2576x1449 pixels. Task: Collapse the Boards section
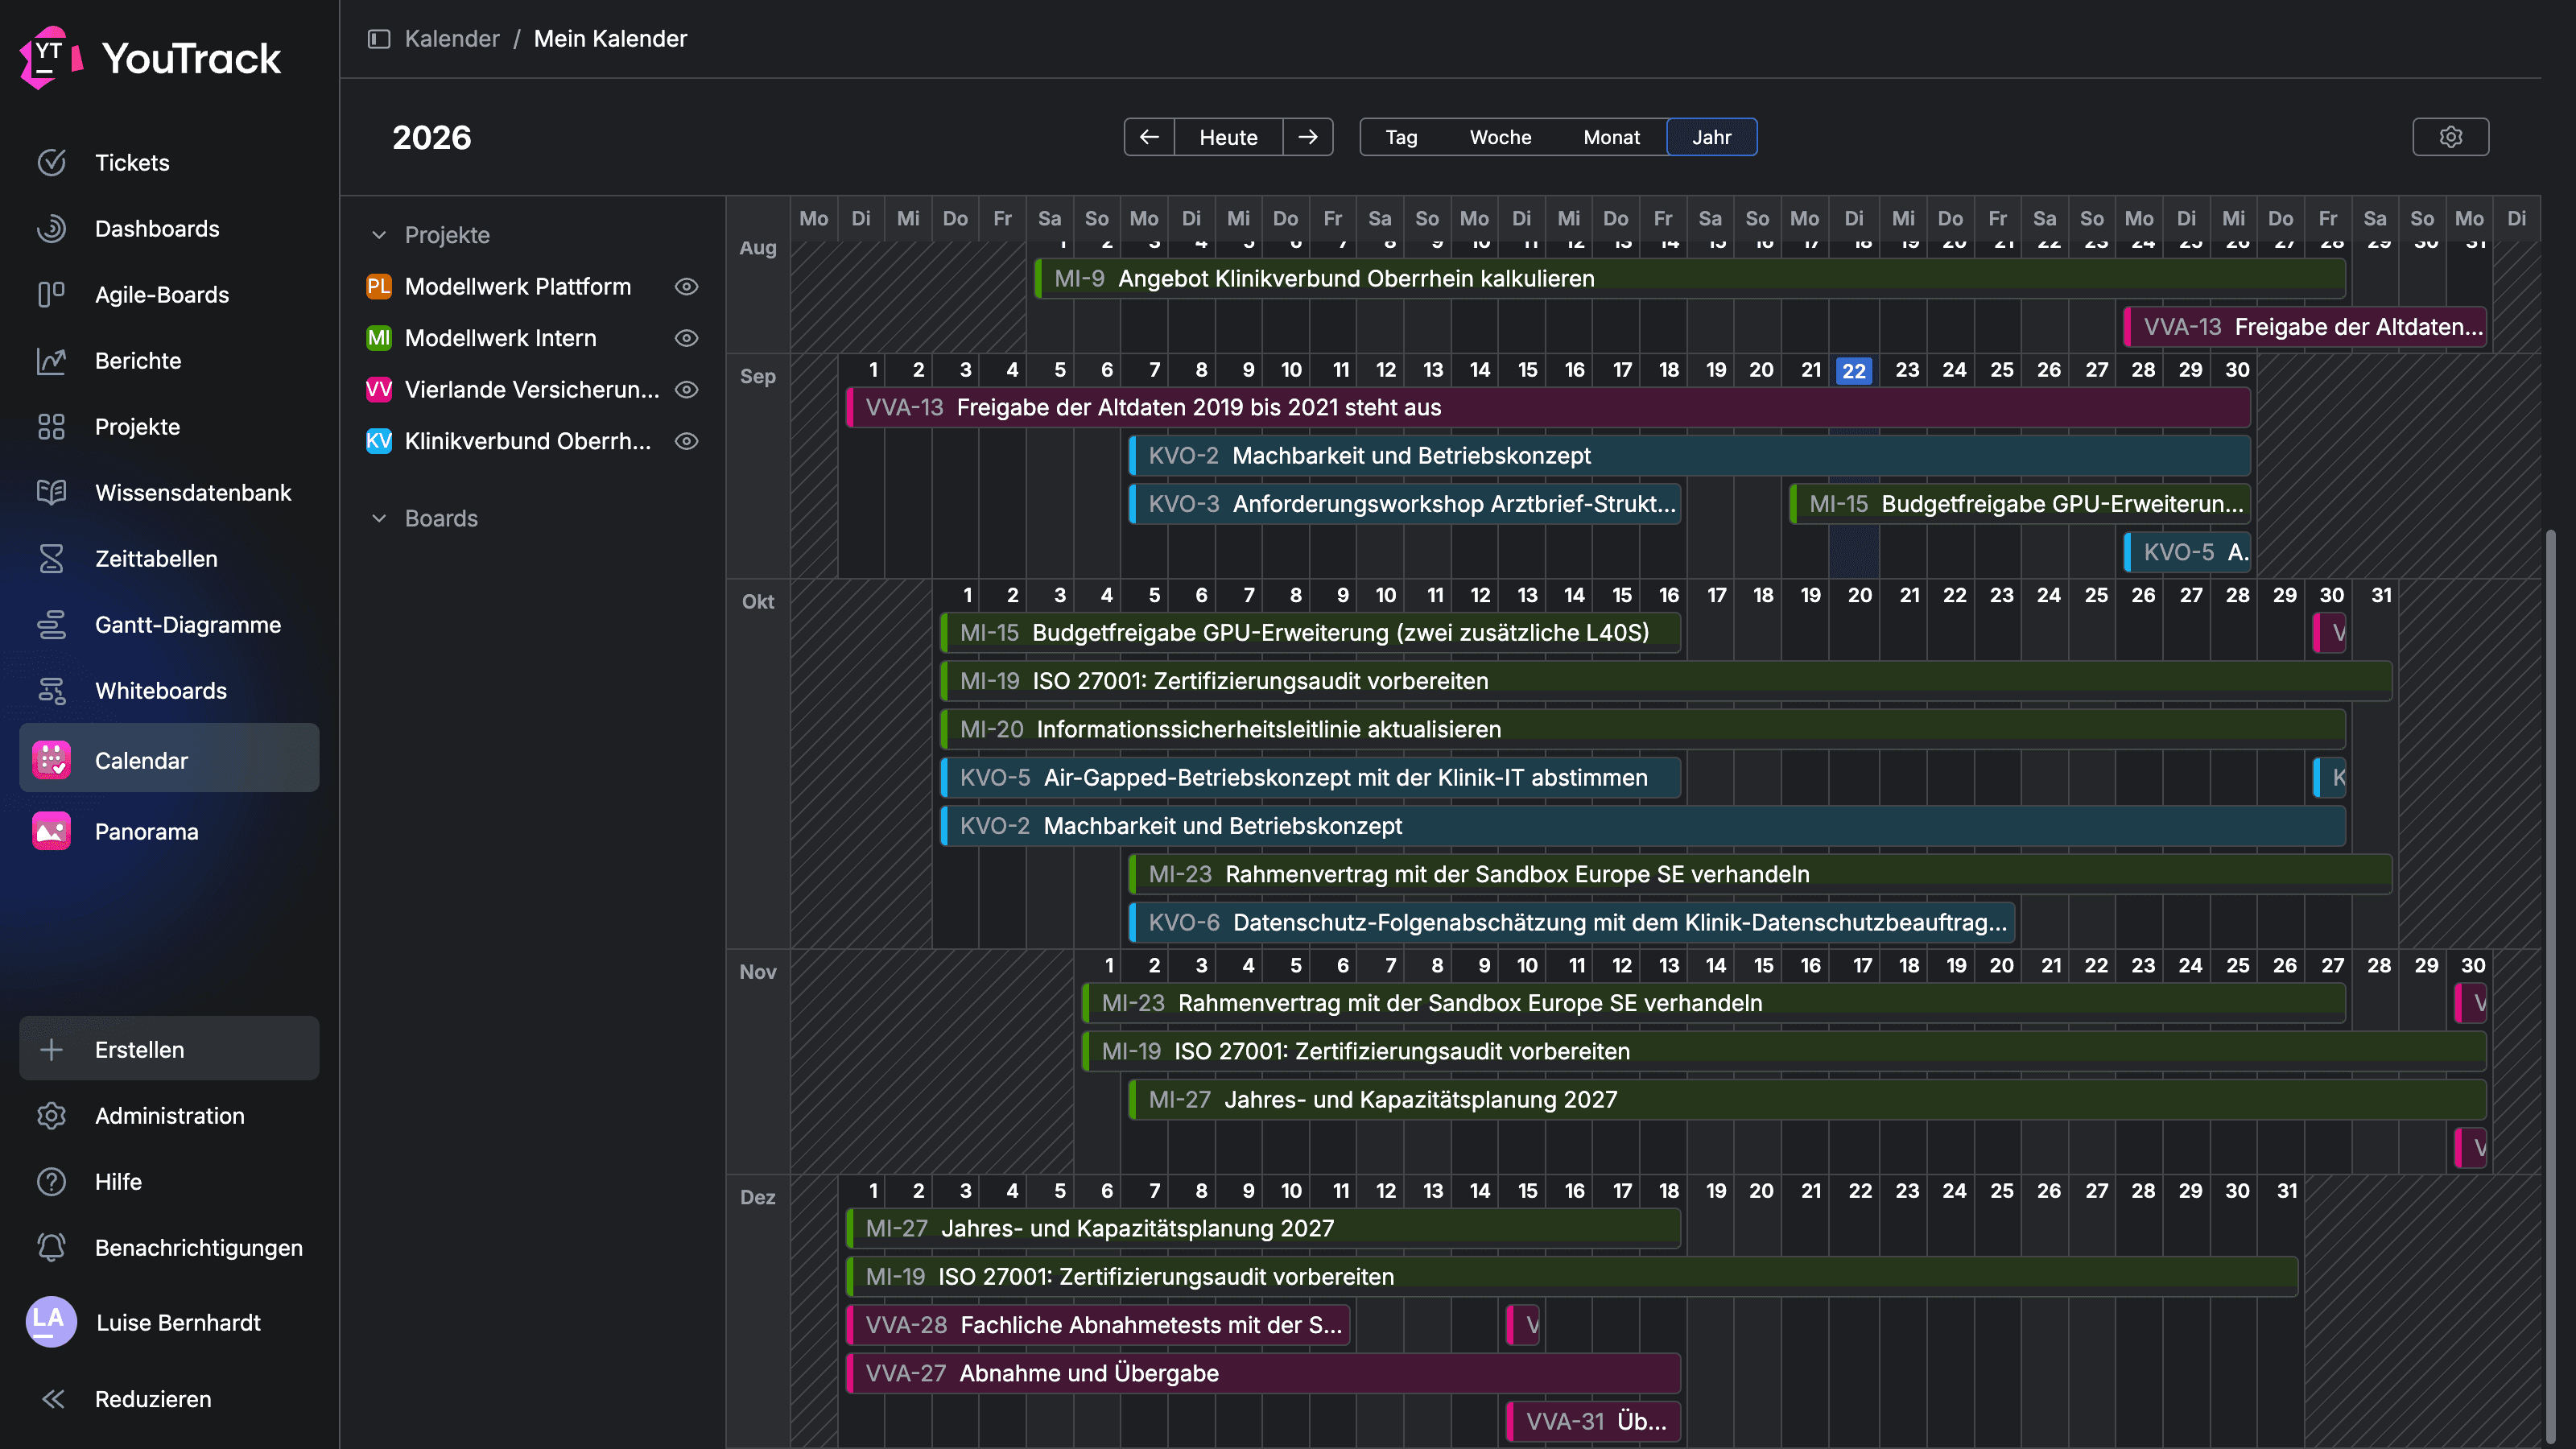tap(379, 518)
